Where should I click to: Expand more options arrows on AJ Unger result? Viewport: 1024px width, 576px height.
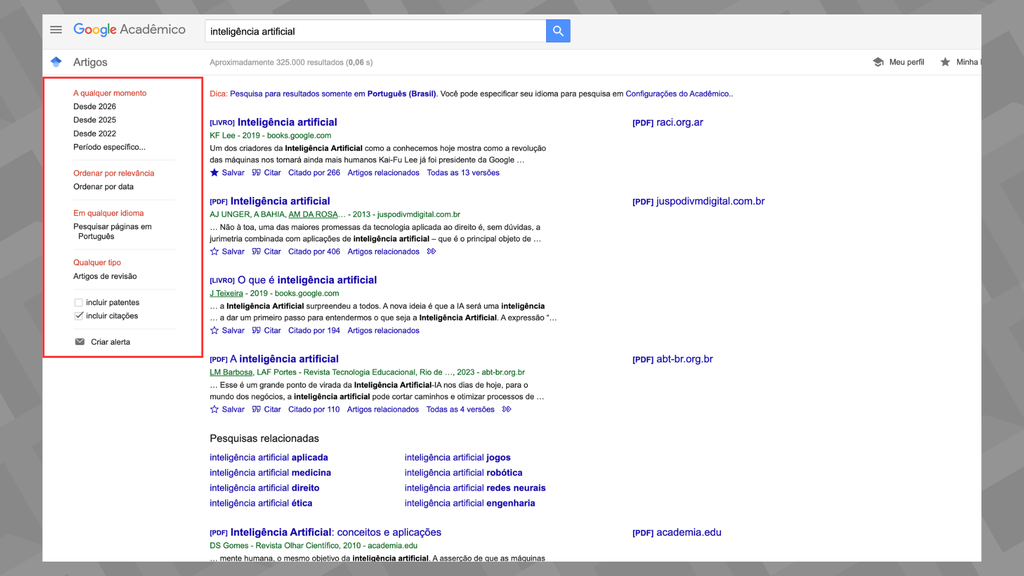pos(432,251)
